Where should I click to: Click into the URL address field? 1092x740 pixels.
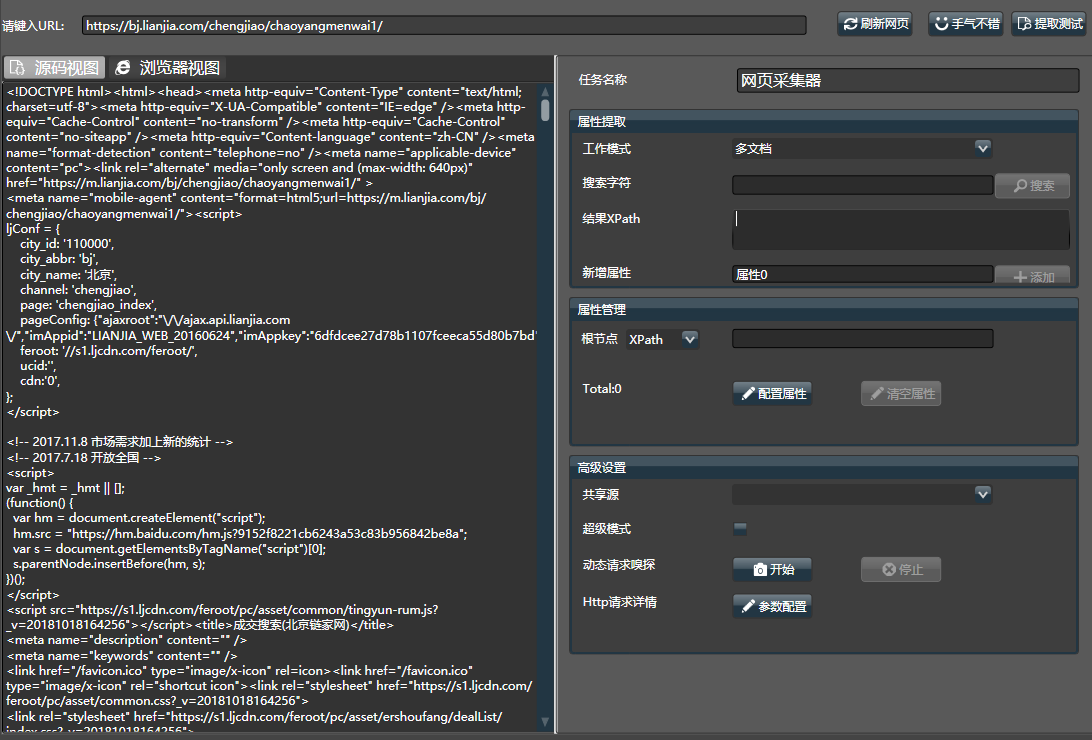(x=444, y=26)
